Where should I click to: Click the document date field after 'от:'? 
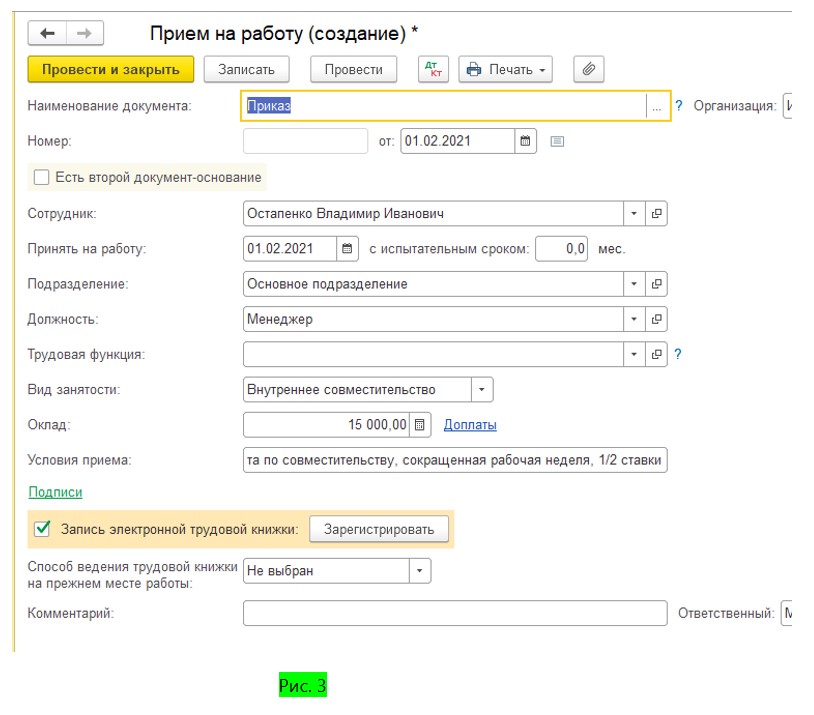(x=457, y=141)
